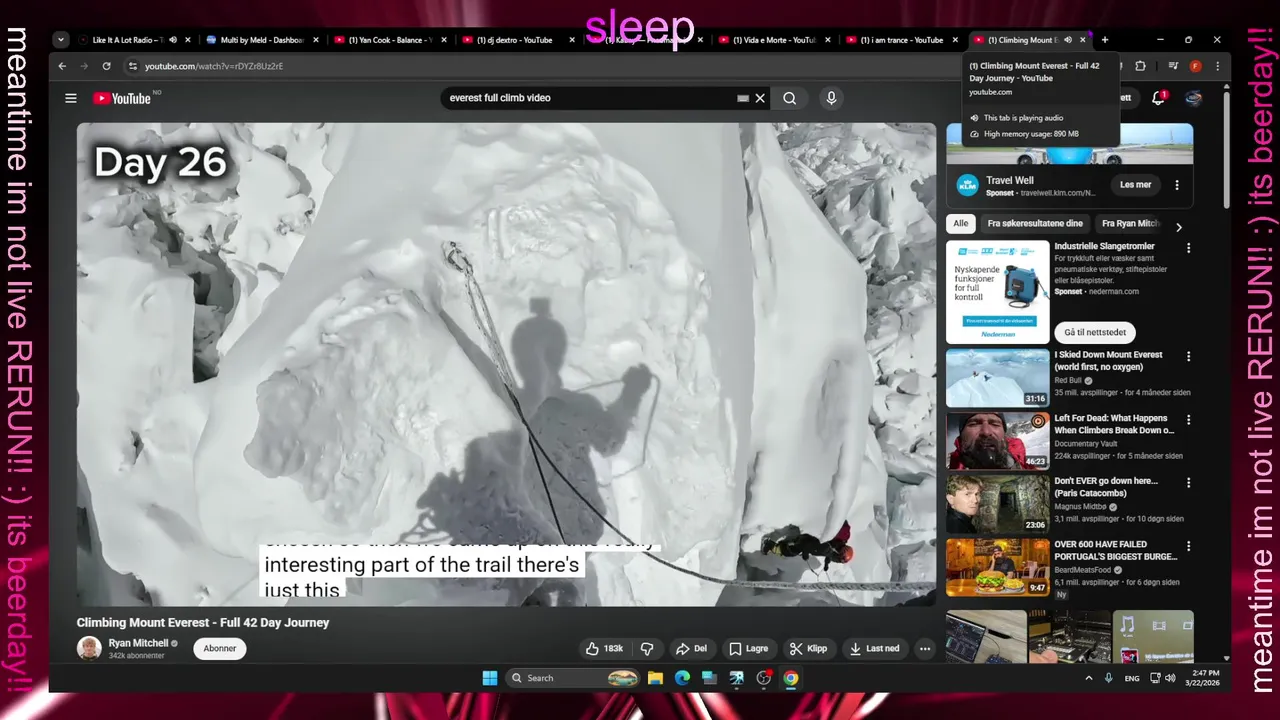Open the Chrome profile avatar
Viewport: 1280px width, 720px height.
(x=1195, y=66)
